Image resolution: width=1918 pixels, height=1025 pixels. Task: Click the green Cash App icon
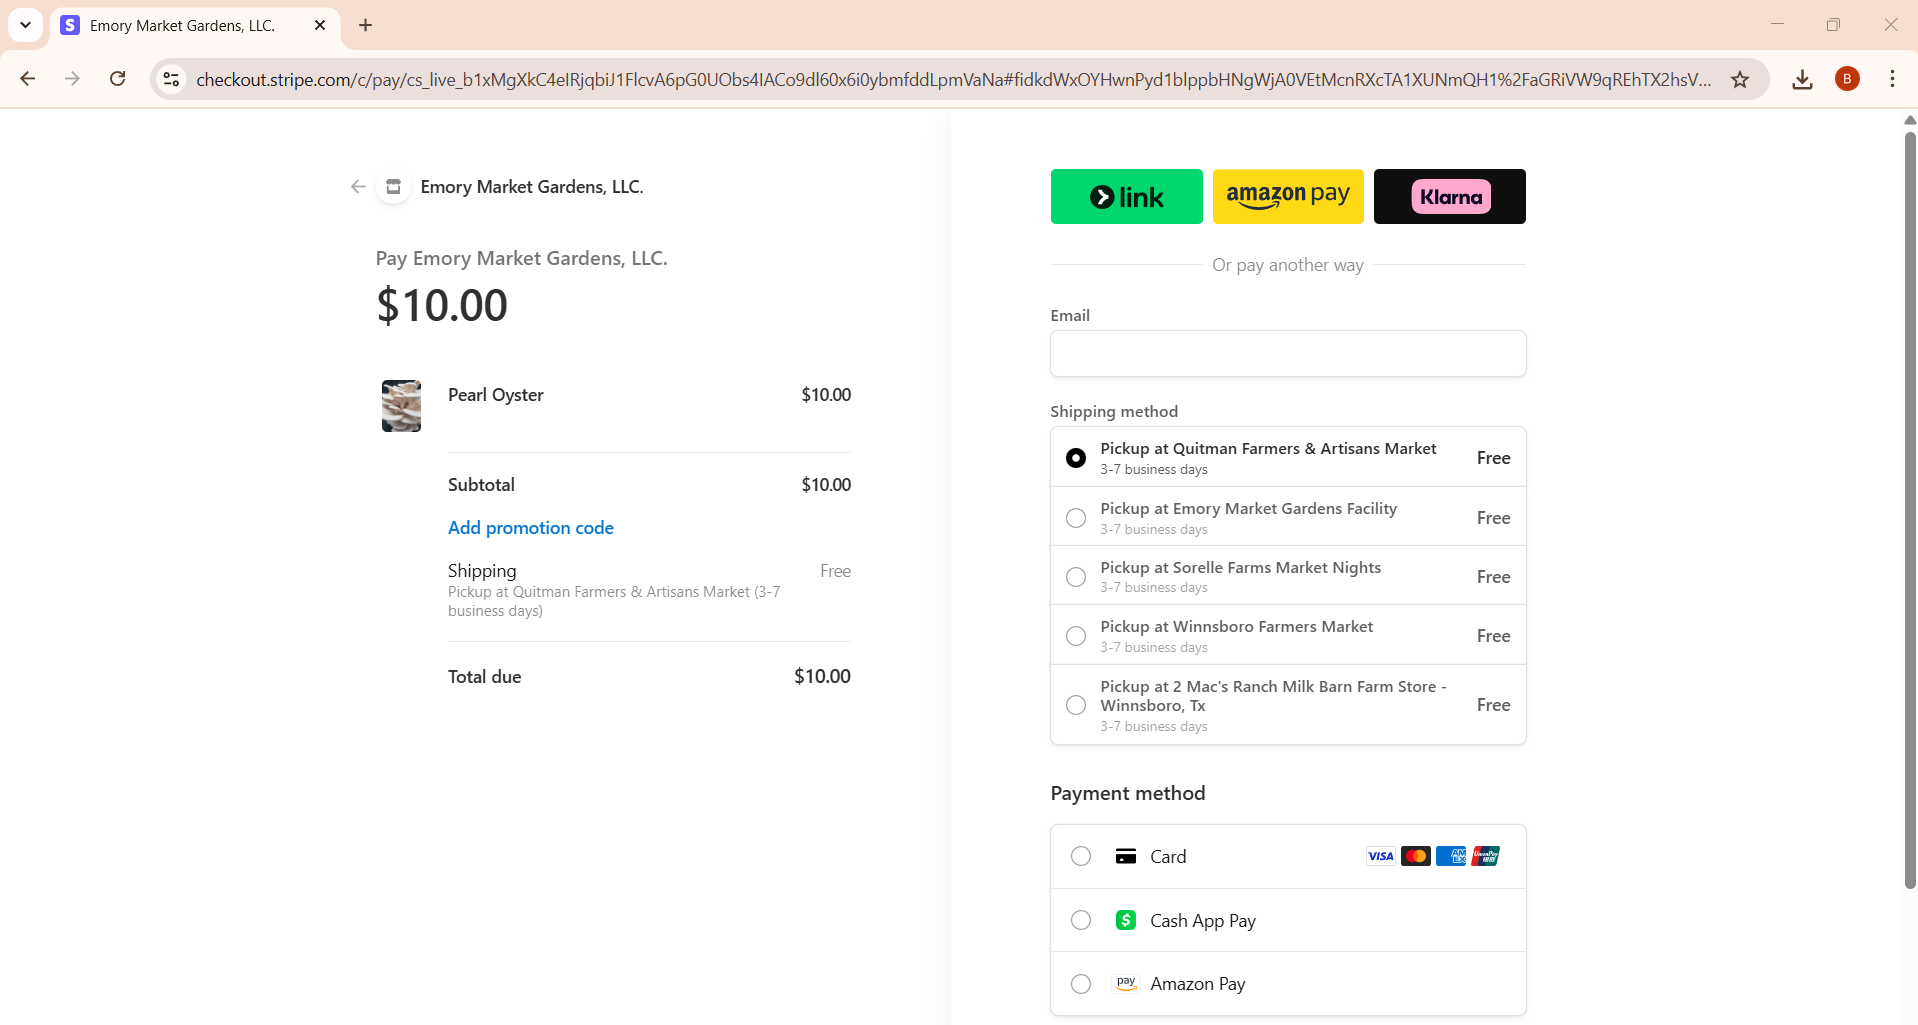tap(1126, 920)
